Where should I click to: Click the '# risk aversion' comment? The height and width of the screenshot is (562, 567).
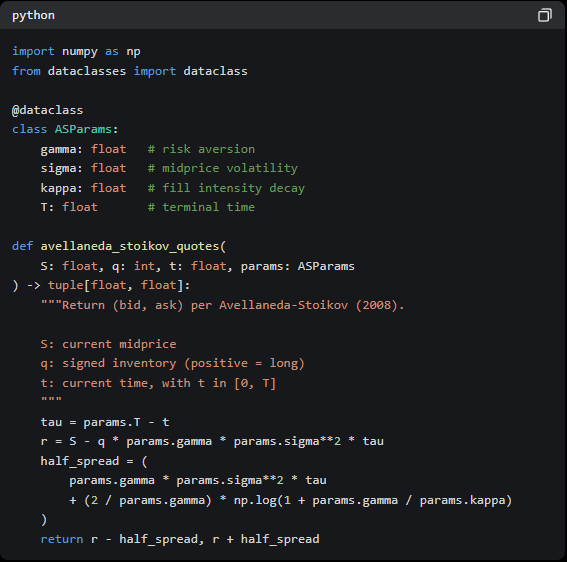tap(201, 149)
